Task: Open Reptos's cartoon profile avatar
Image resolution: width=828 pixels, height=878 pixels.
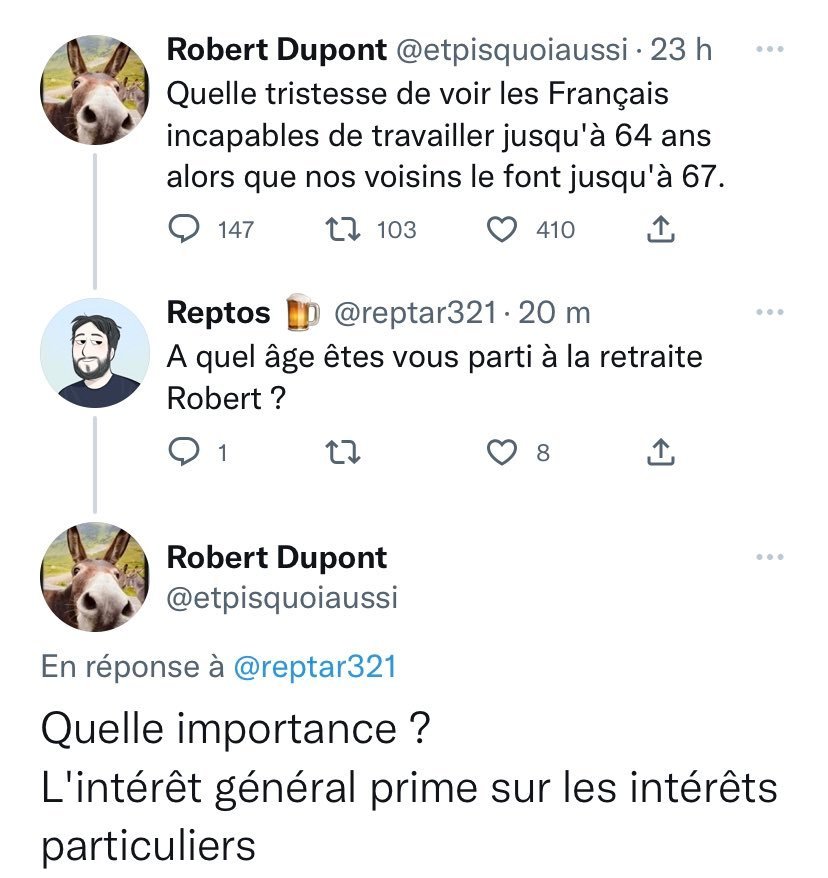Action: pos(94,353)
